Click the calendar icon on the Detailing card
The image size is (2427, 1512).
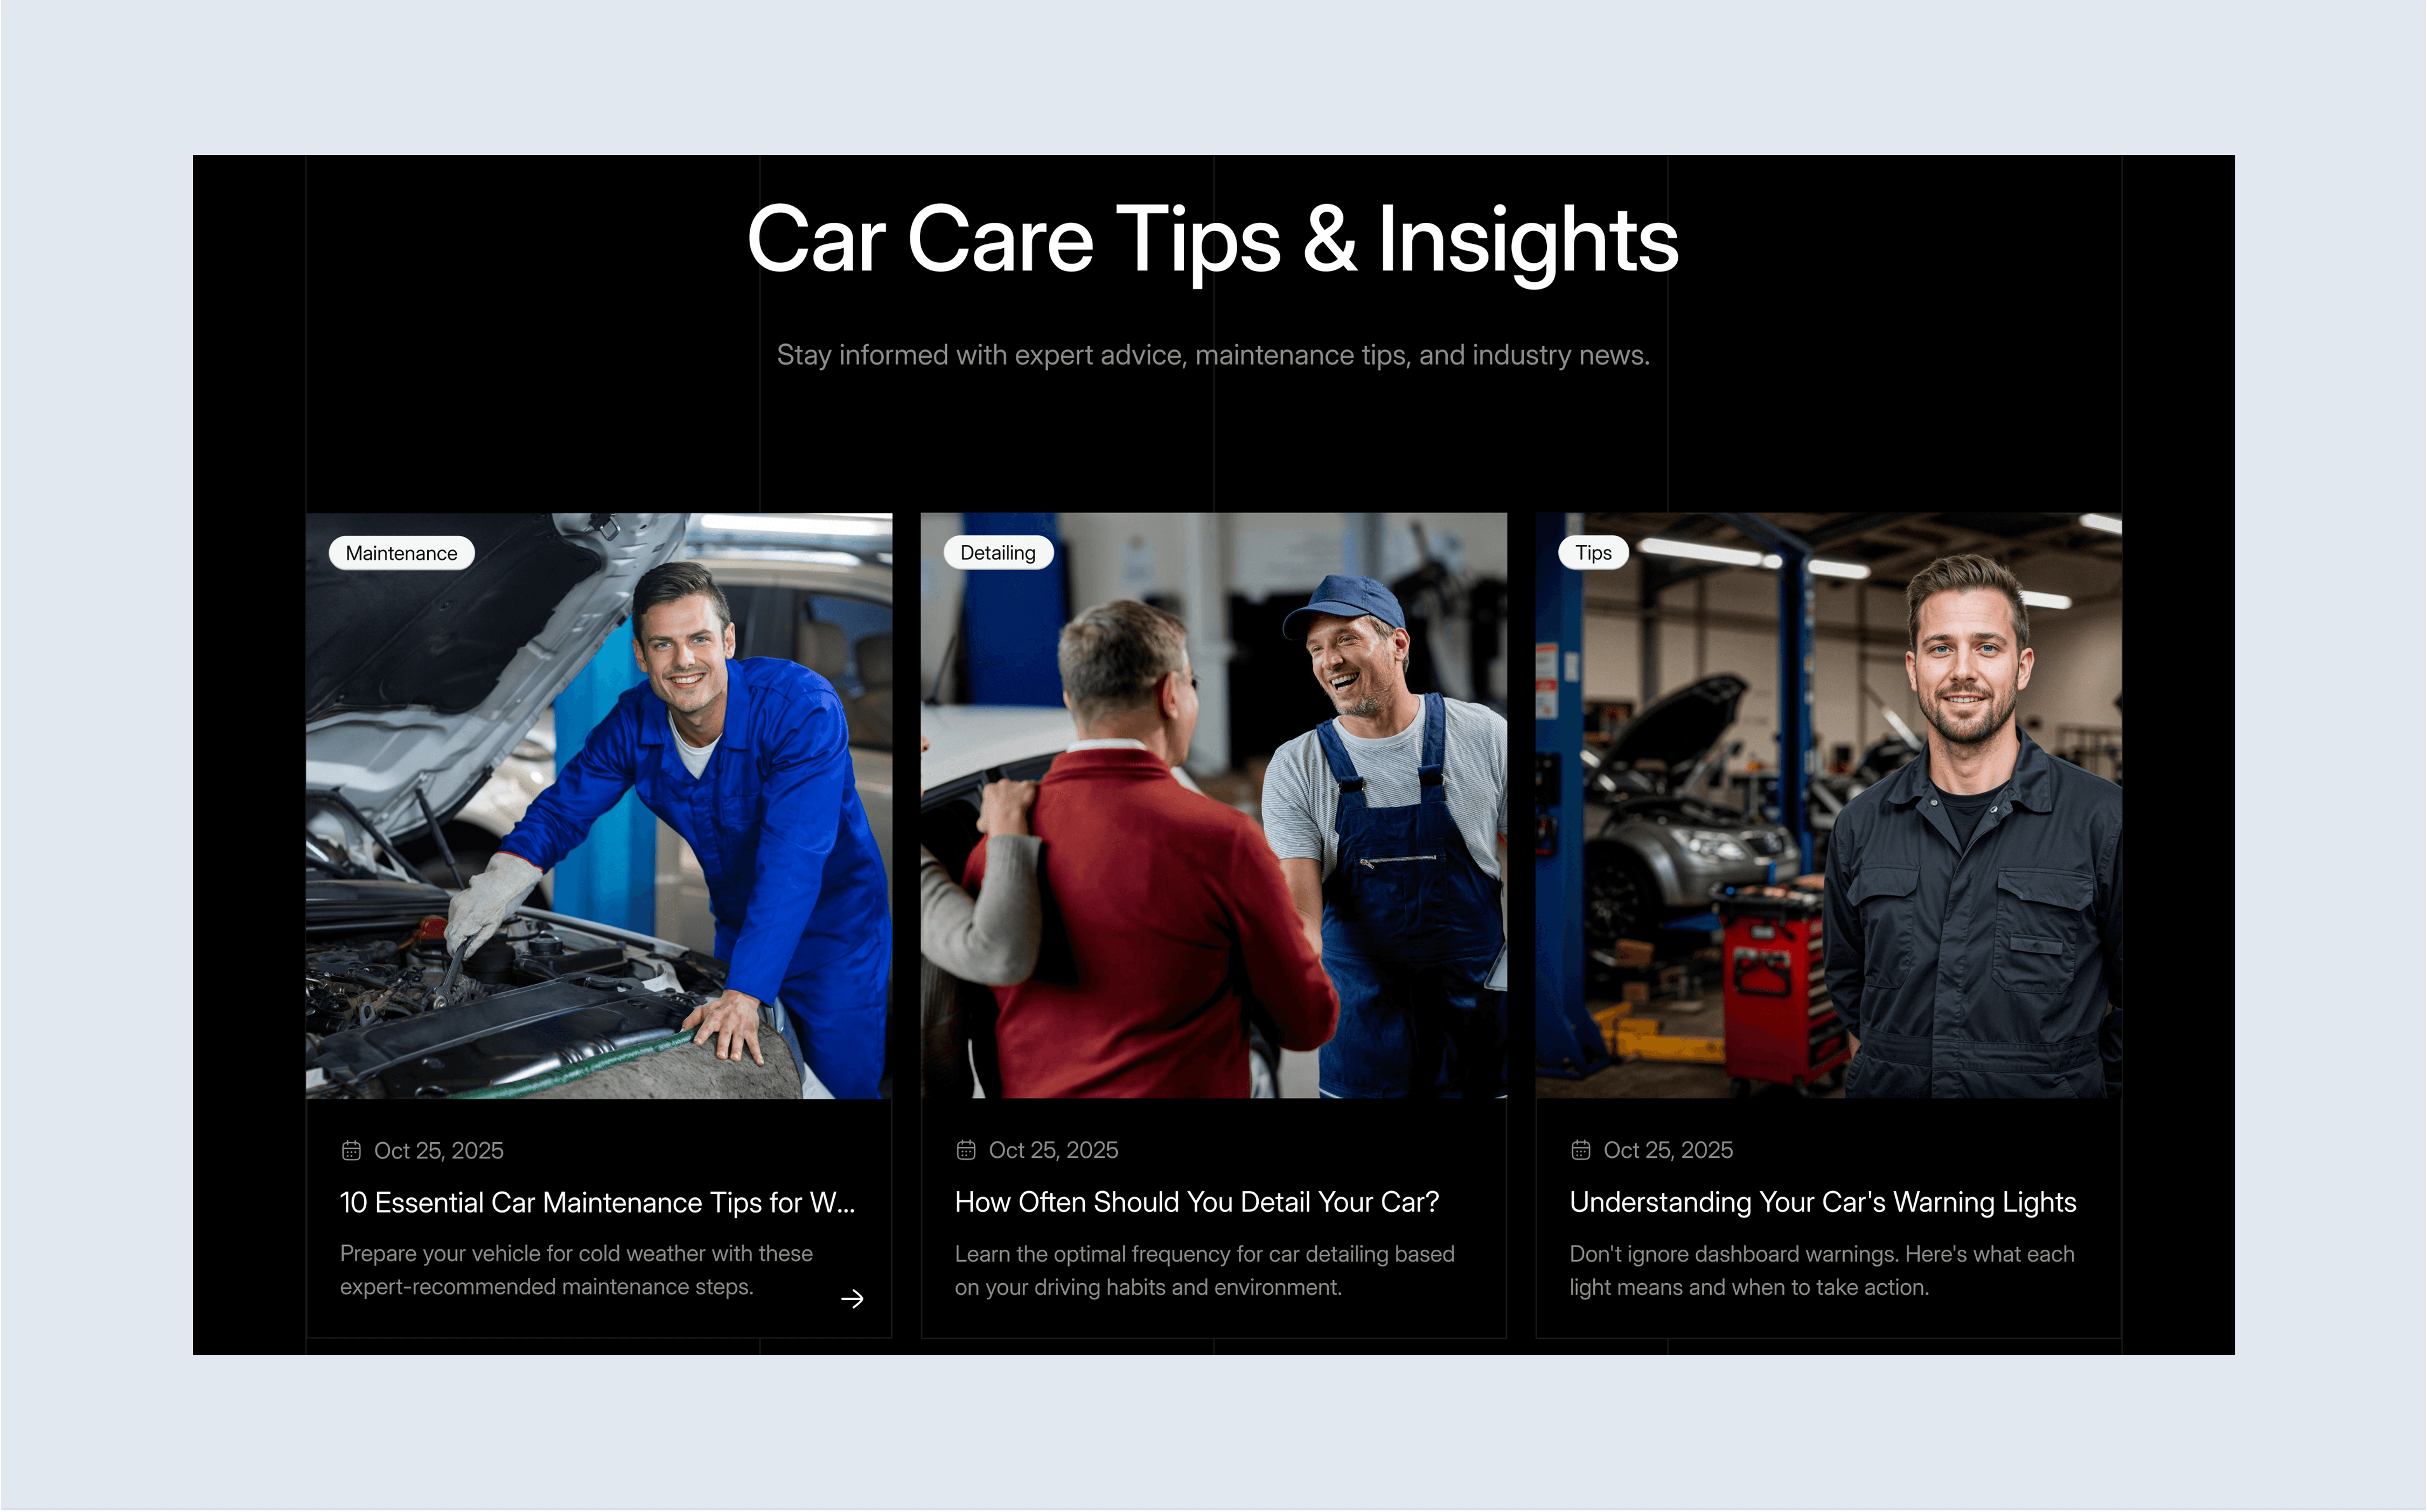coord(966,1150)
